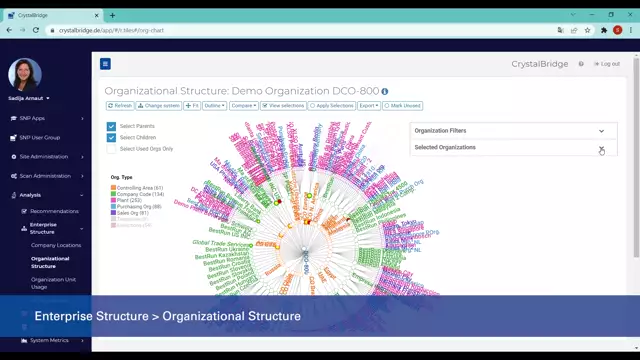
Task: Click the SNP User Group icon
Action: click(13, 138)
